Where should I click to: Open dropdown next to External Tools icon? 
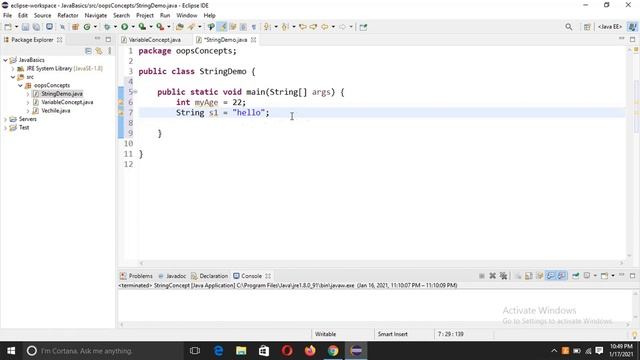pyautogui.click(x=169, y=27)
